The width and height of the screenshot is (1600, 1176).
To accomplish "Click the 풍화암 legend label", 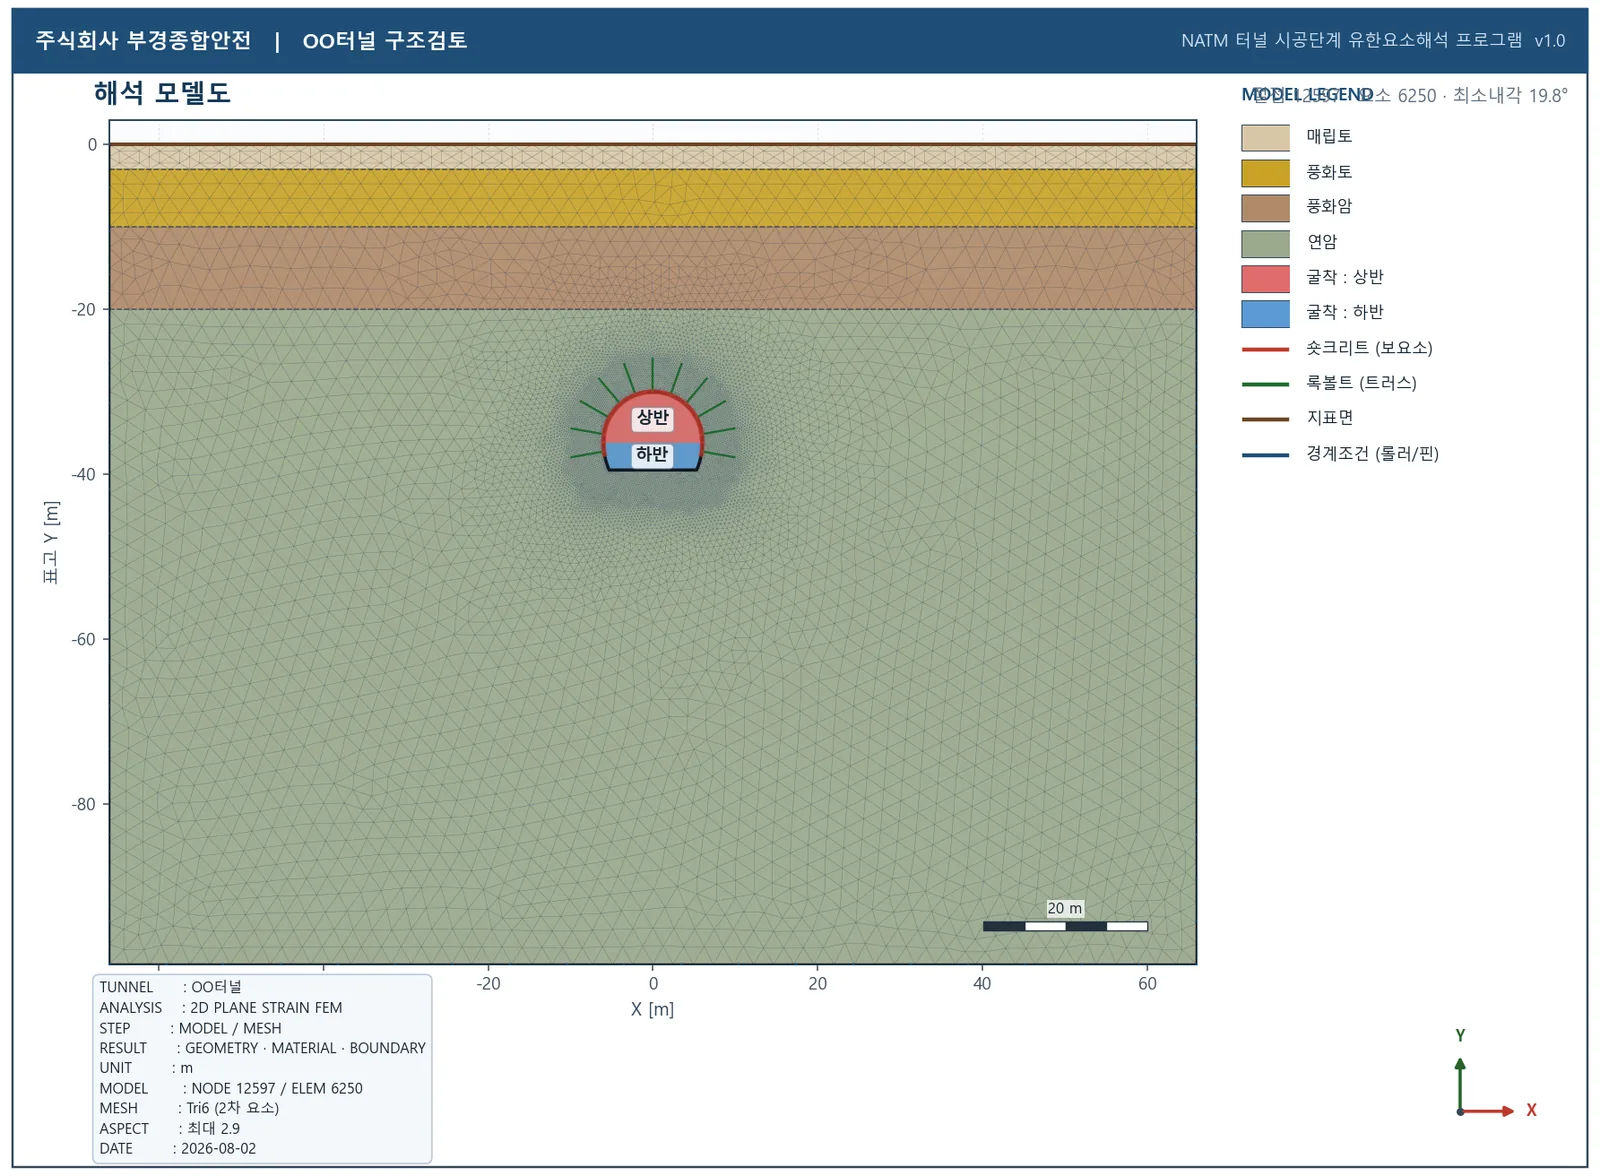I will point(1329,206).
